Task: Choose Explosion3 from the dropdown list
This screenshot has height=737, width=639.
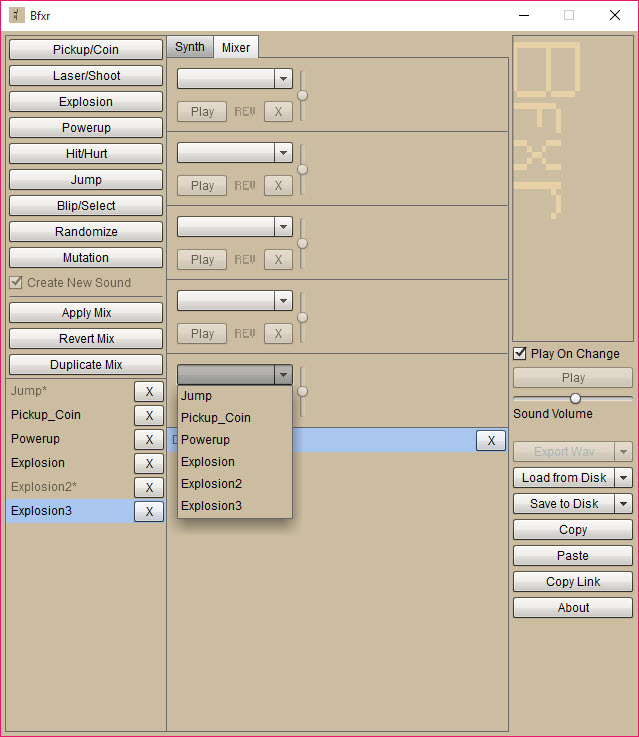Action: pyautogui.click(x=235, y=506)
